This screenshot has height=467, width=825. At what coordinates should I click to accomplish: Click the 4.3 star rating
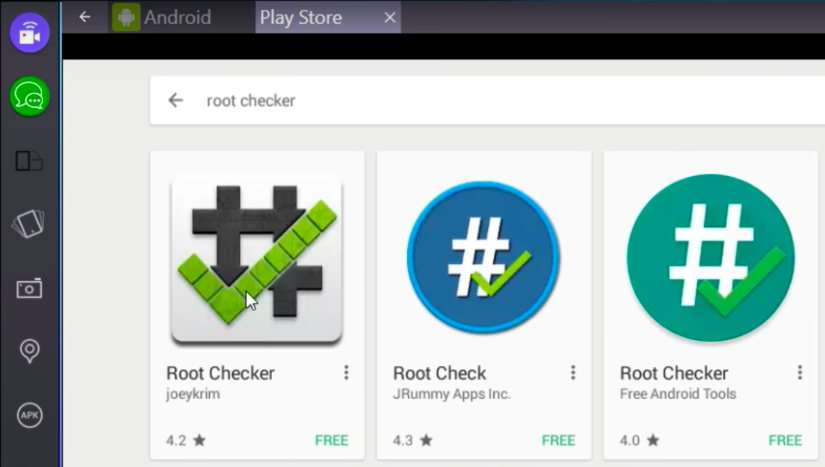tap(412, 440)
